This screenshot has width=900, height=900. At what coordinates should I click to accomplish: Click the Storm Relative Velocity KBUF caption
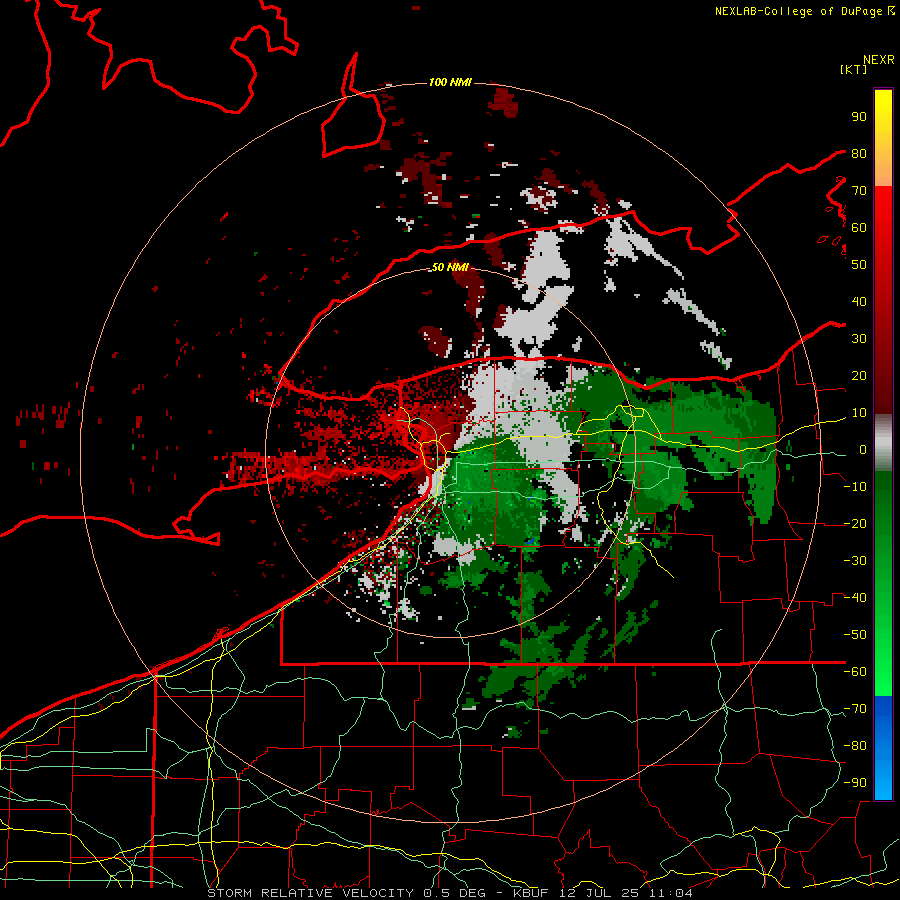point(449,893)
